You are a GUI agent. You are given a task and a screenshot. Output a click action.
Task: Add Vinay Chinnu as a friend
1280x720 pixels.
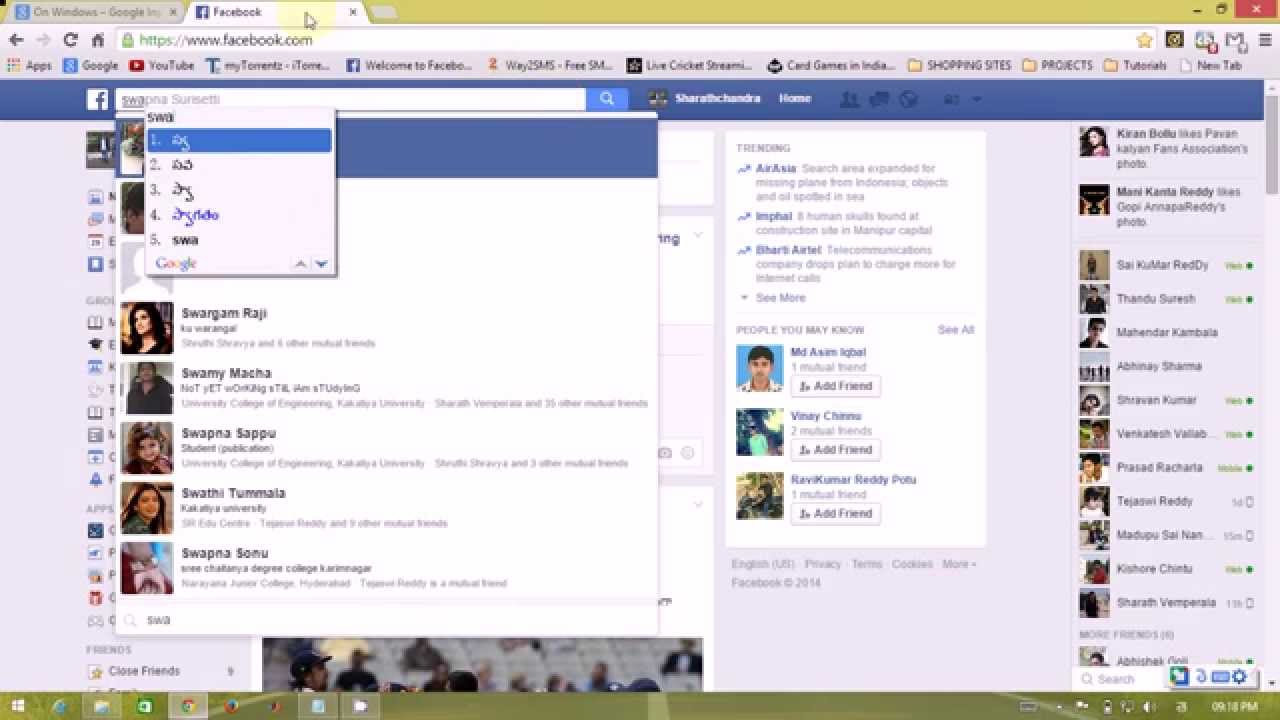point(836,450)
